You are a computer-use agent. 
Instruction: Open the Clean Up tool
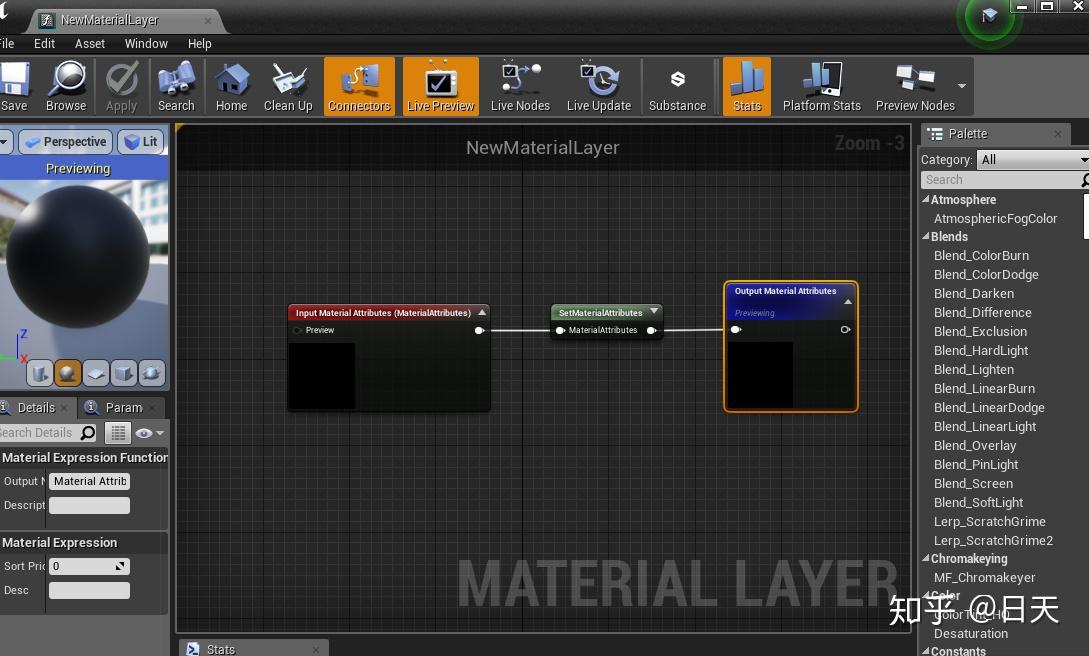tap(288, 86)
